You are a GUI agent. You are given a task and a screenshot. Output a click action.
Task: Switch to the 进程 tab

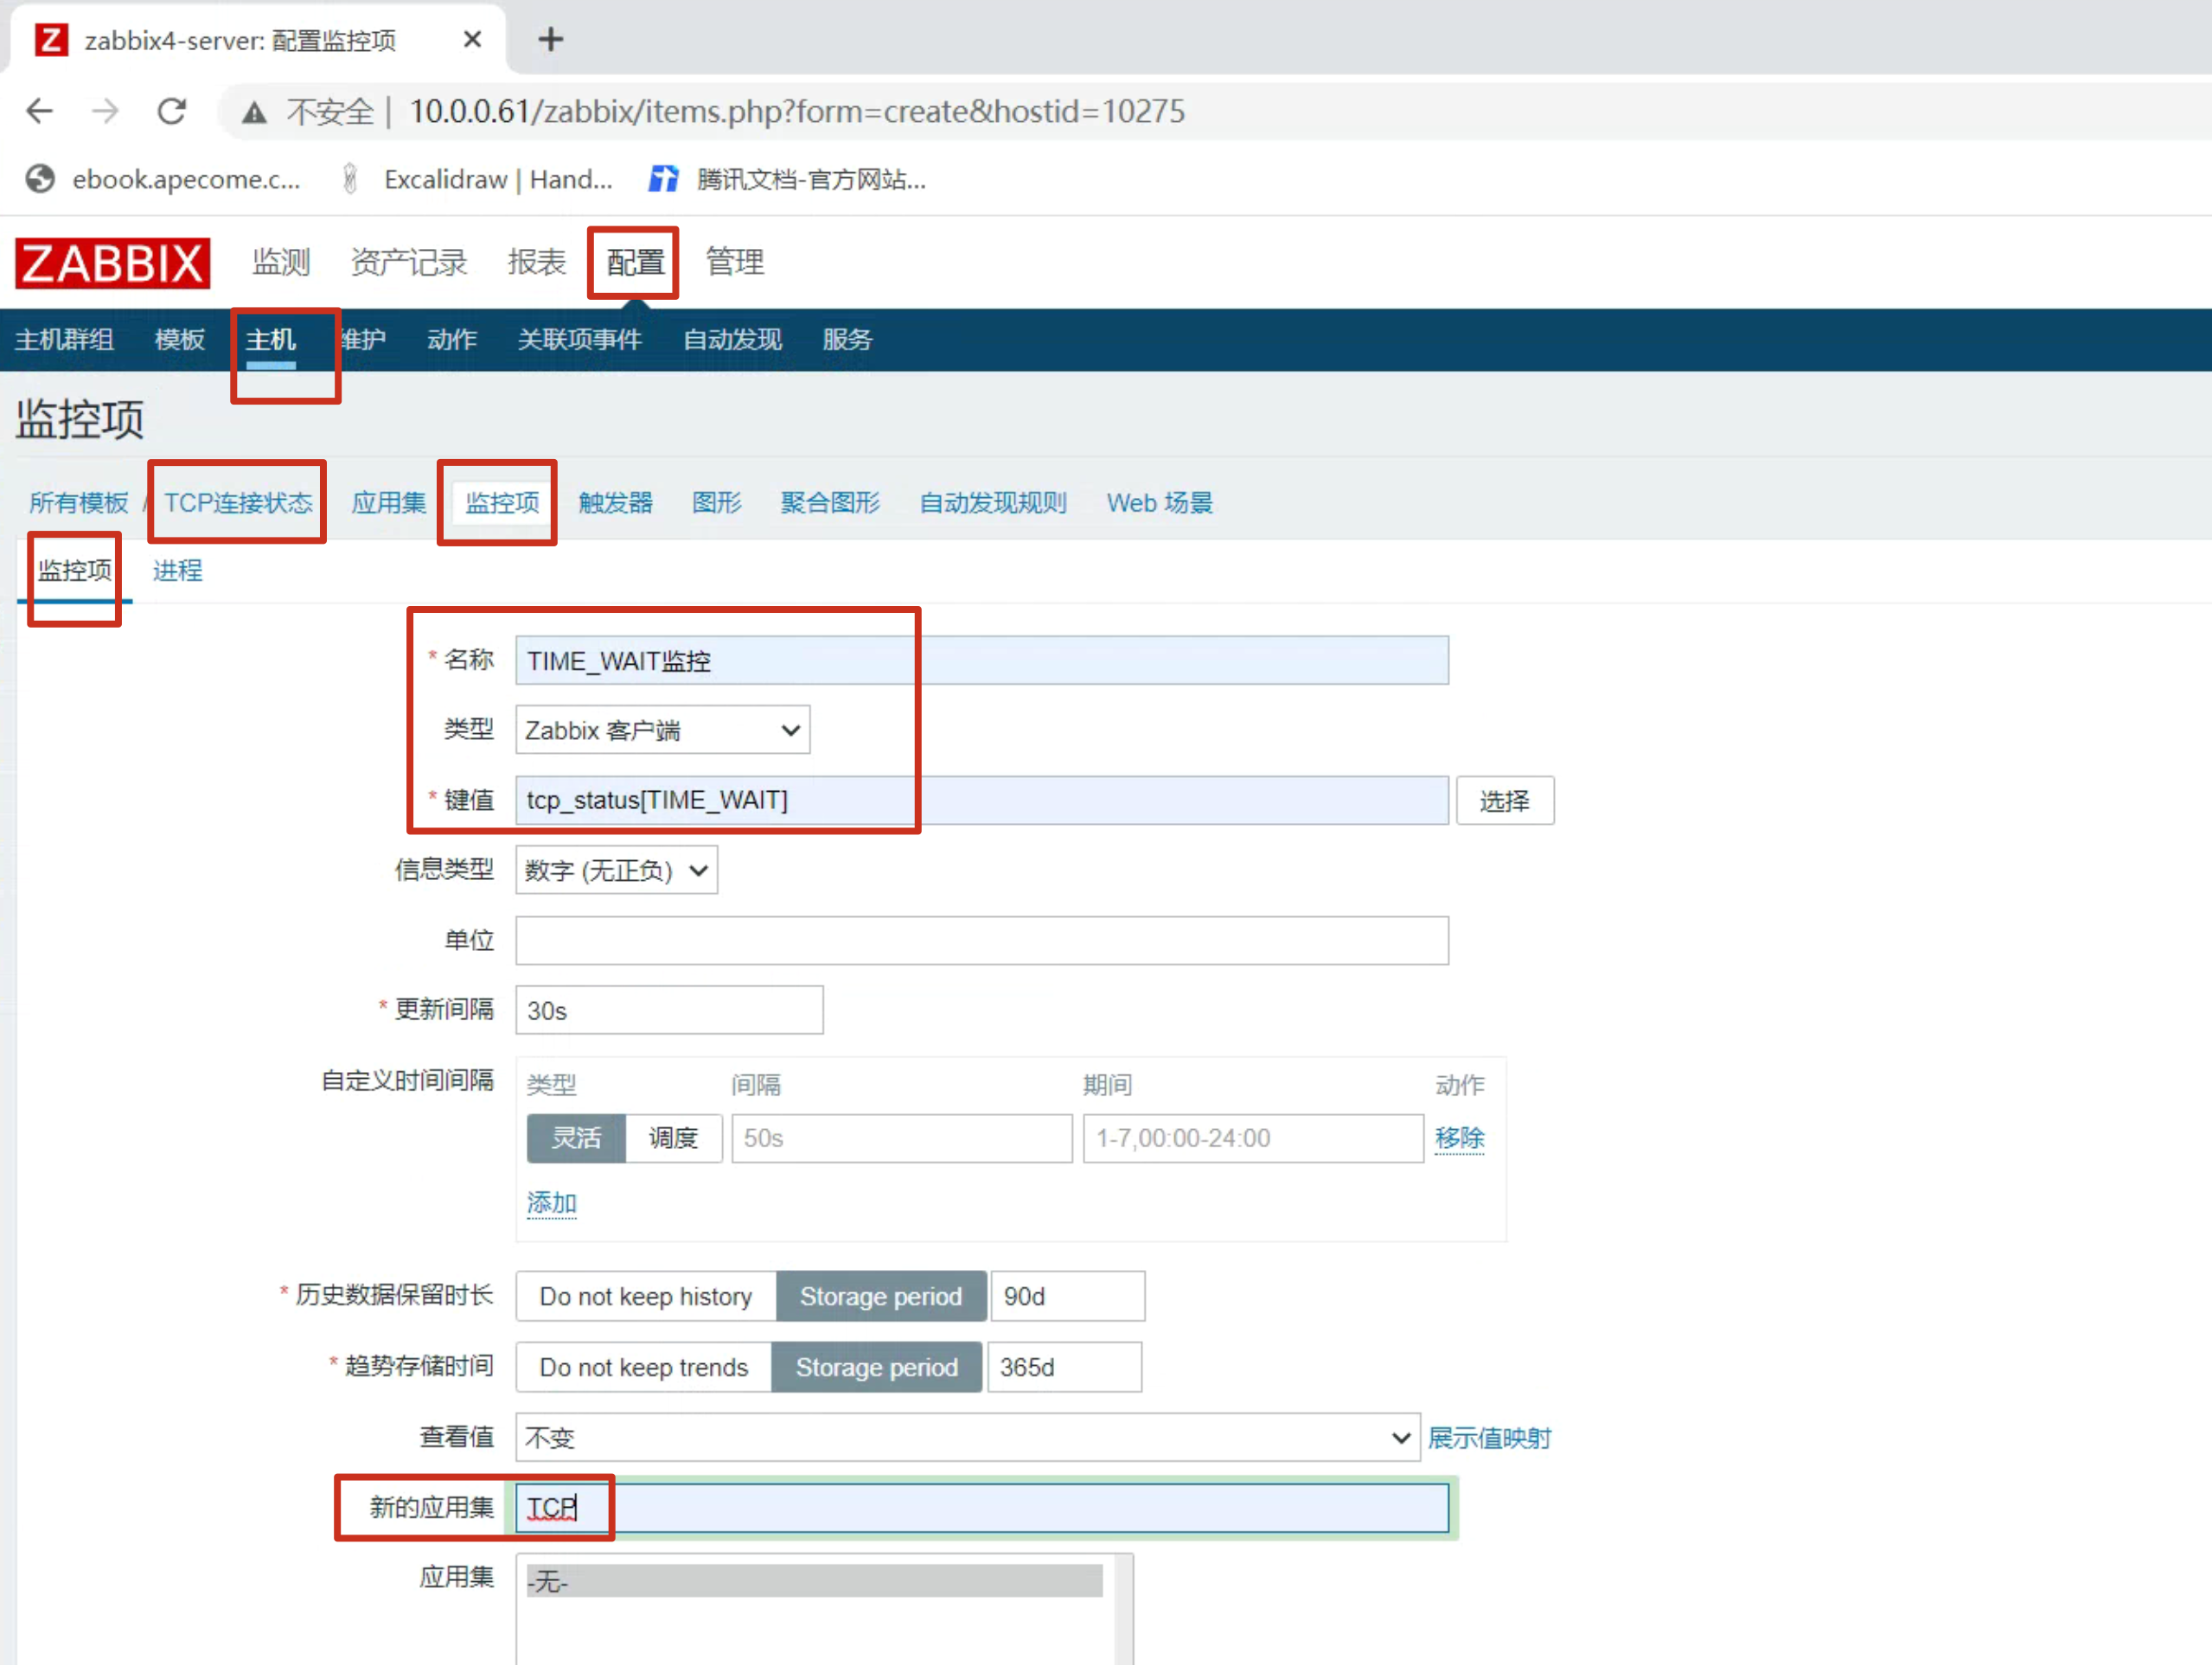click(177, 570)
